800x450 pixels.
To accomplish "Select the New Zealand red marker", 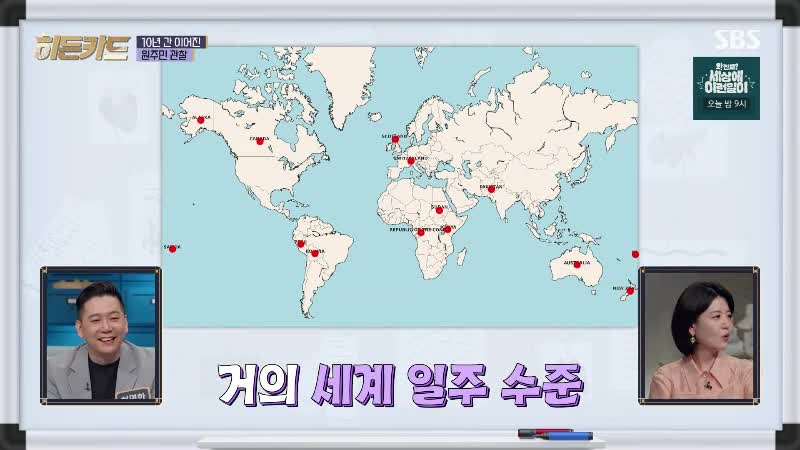I will [x=630, y=291].
